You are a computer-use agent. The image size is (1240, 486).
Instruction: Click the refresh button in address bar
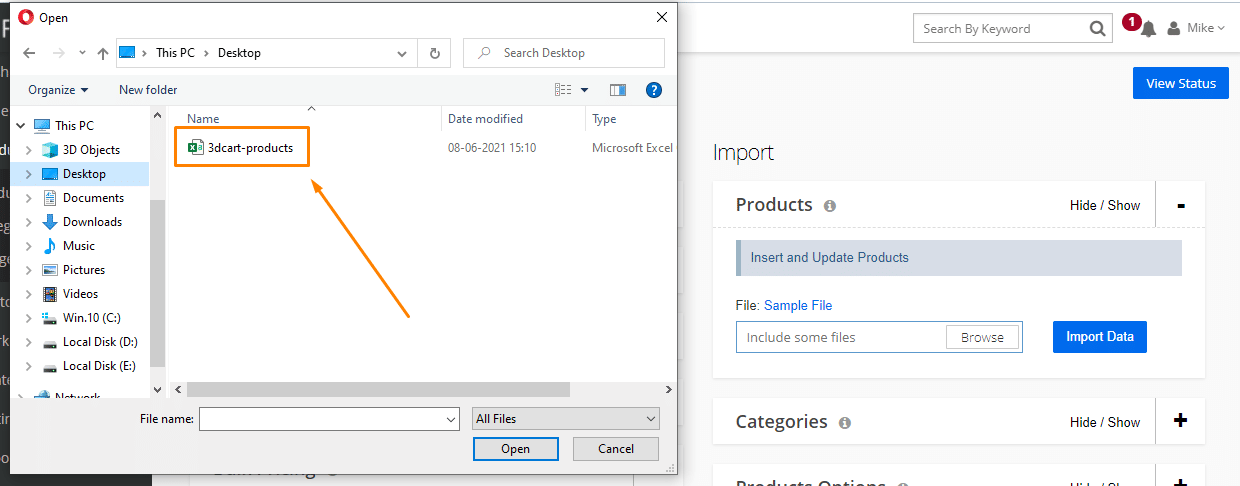click(434, 53)
